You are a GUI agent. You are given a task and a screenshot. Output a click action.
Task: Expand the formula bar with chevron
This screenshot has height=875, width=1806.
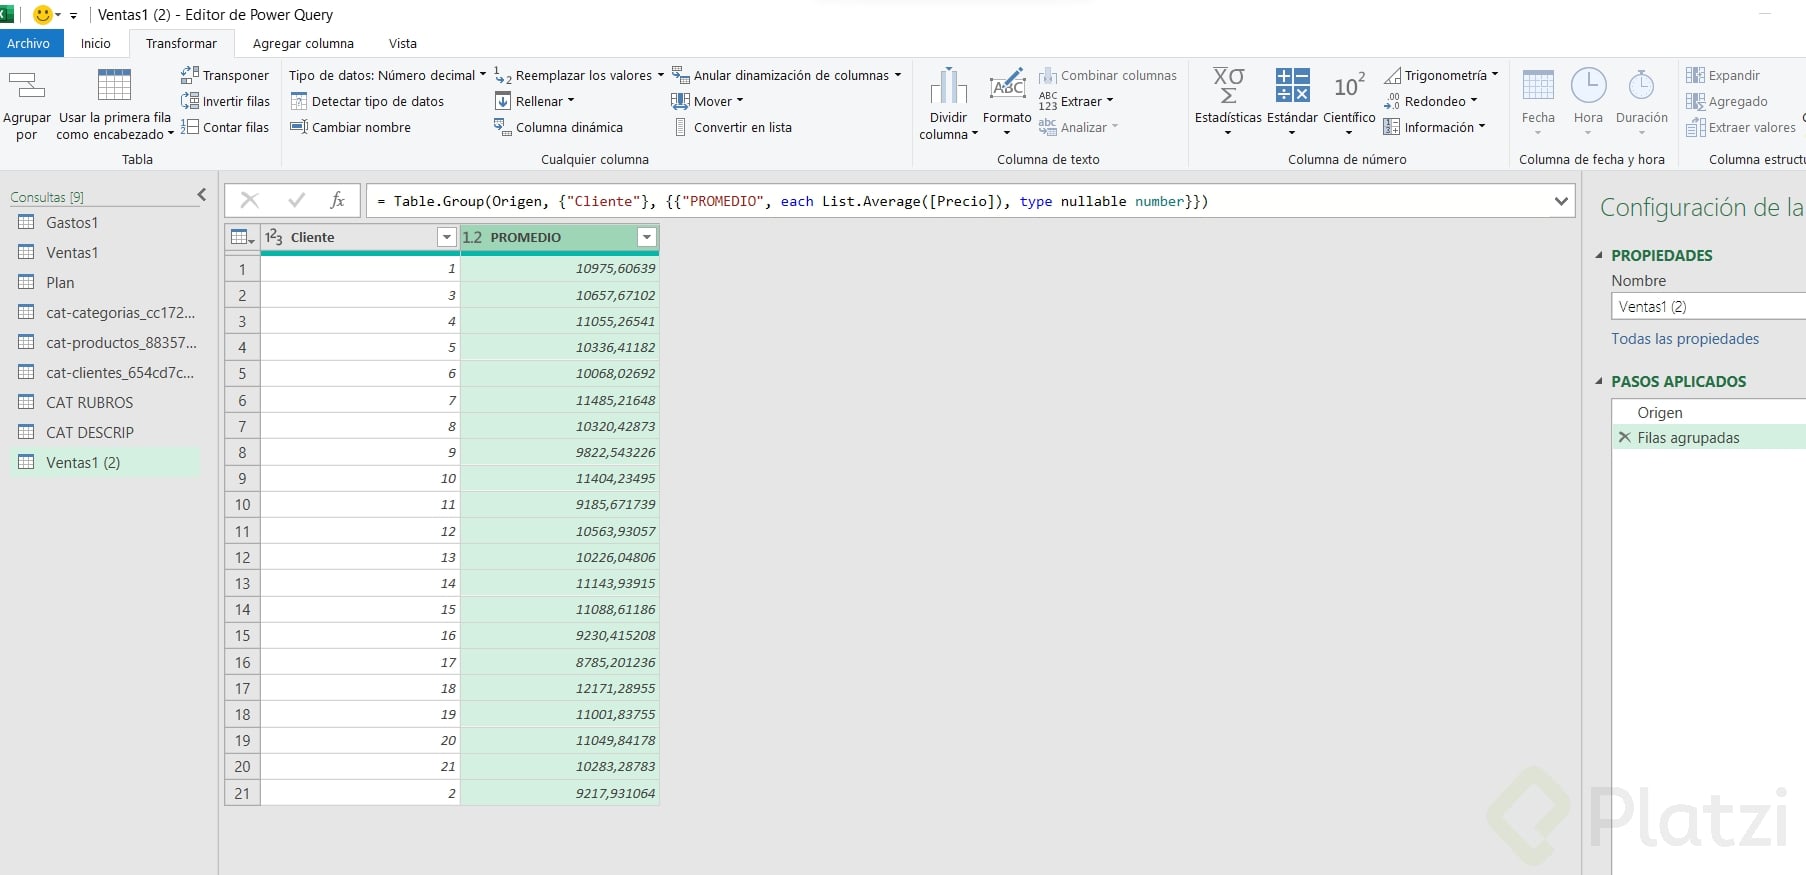click(1560, 201)
